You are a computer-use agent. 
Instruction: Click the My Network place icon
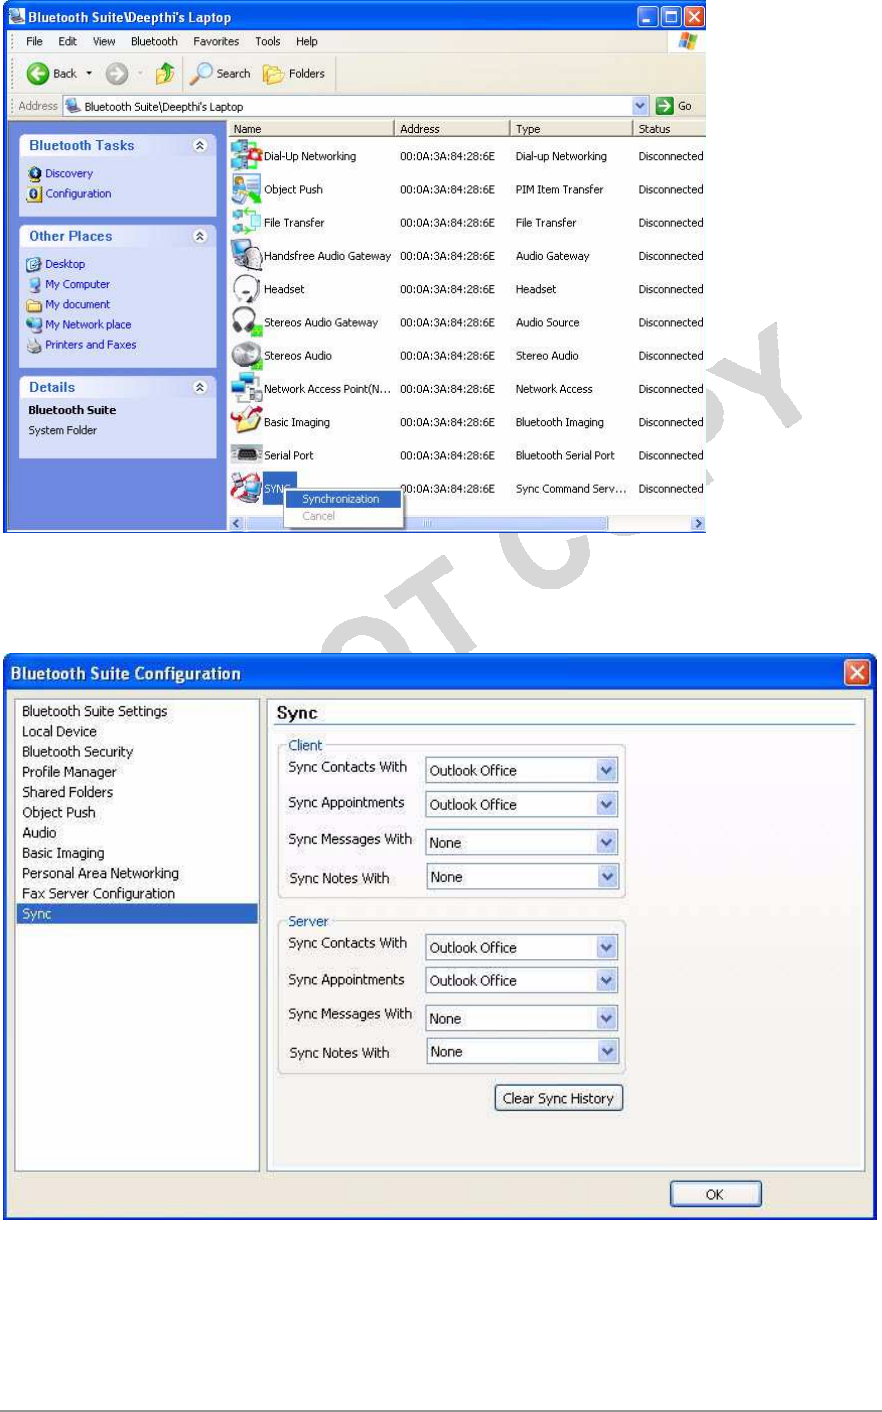tap(34, 325)
